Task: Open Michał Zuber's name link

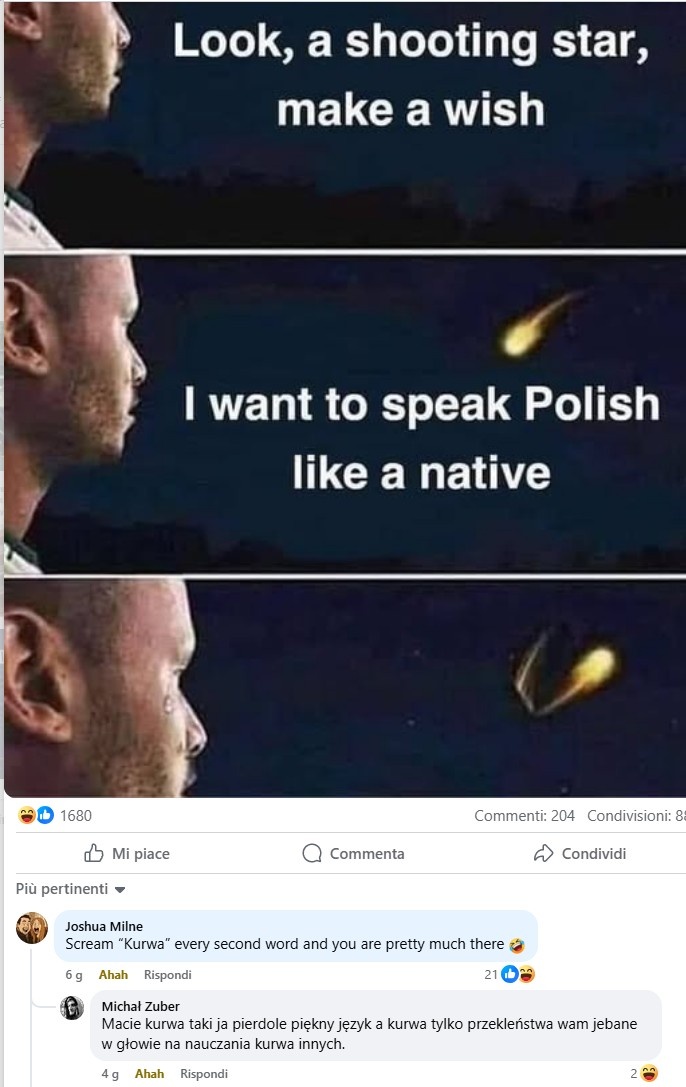Action: coord(141,1006)
